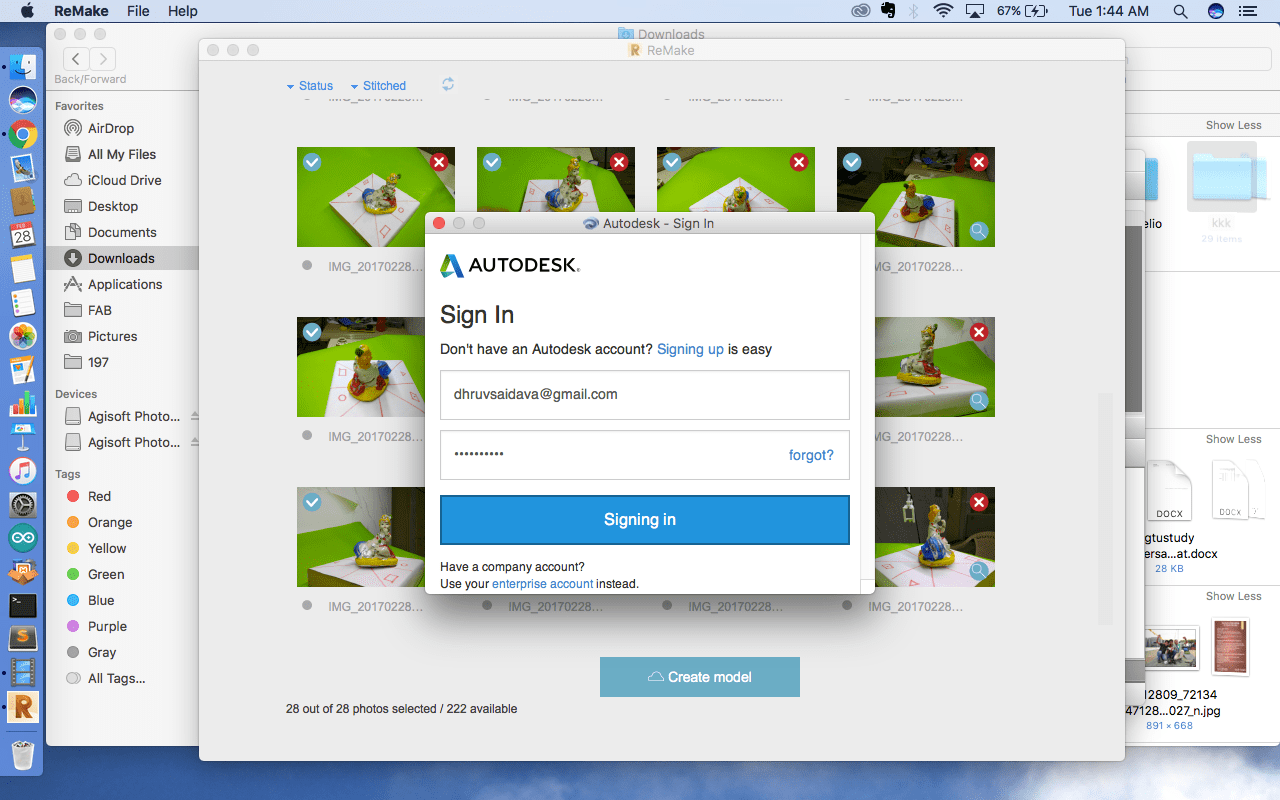The width and height of the screenshot is (1280, 800).
Task: Open Finder from the dock
Action: coord(23,66)
